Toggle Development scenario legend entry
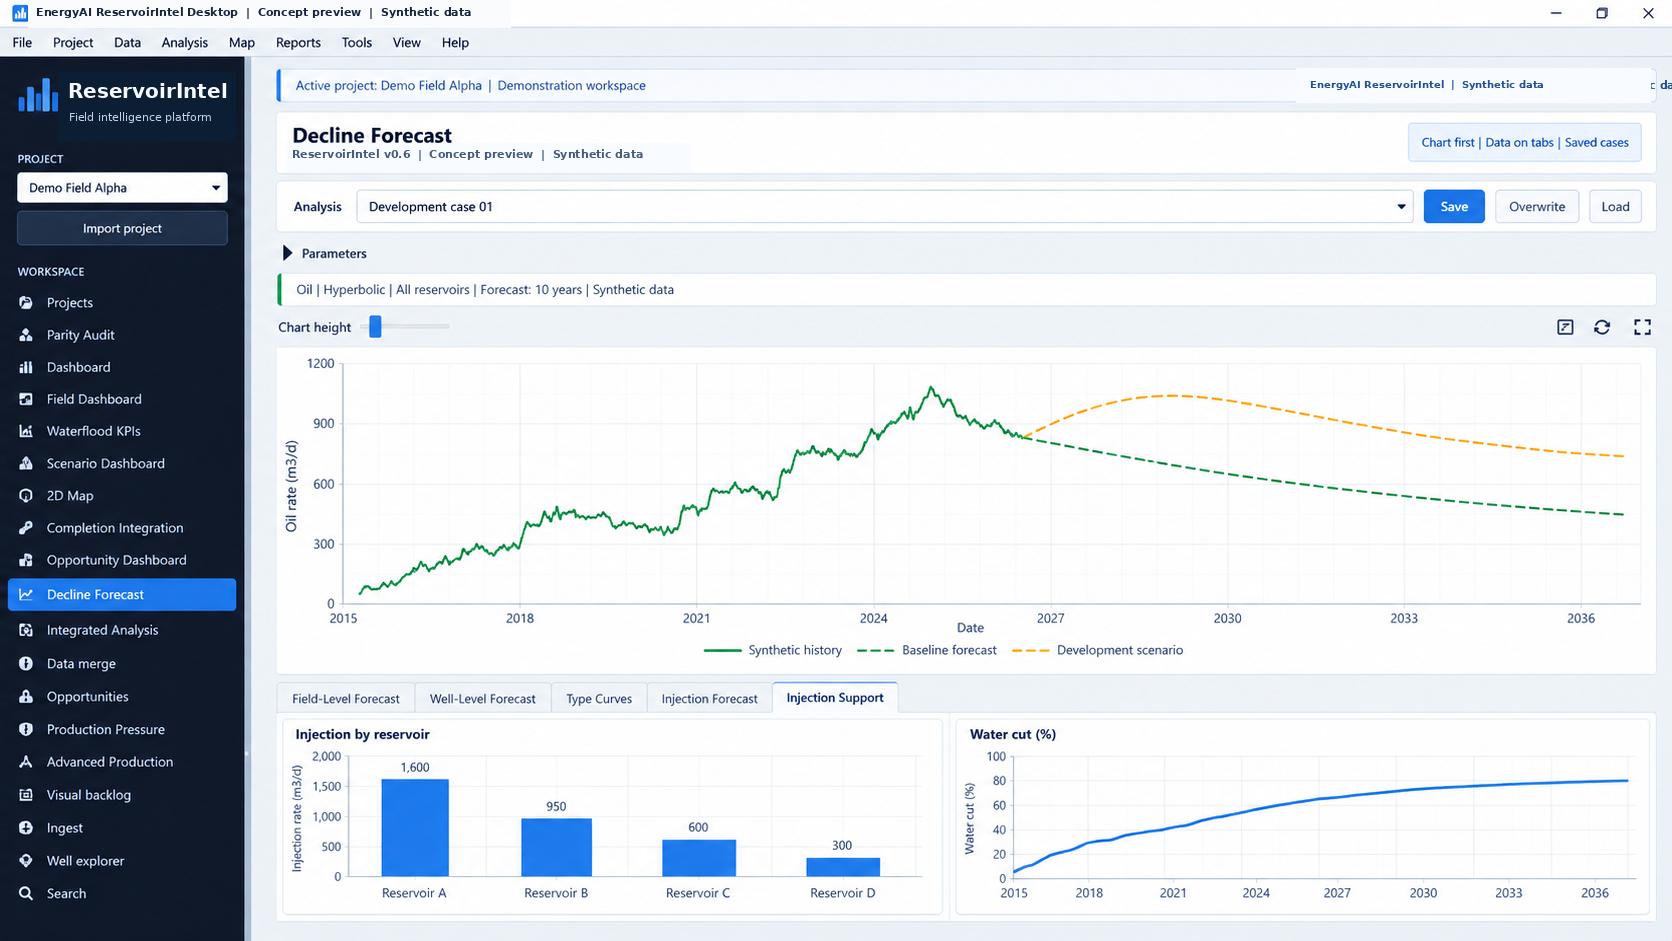This screenshot has height=941, width=1672. click(1097, 650)
